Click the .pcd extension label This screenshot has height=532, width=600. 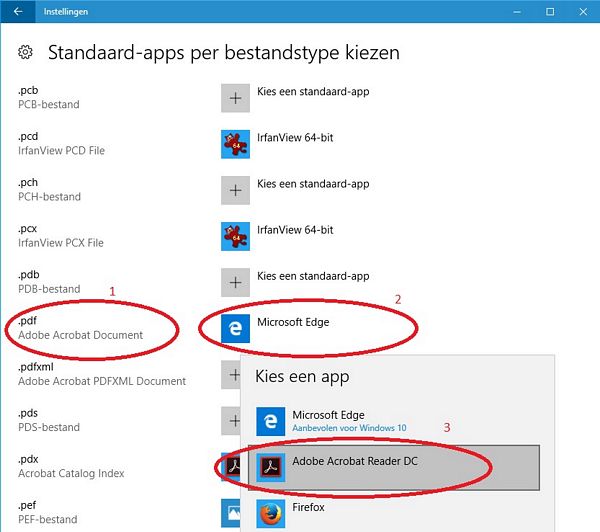pyautogui.click(x=28, y=136)
